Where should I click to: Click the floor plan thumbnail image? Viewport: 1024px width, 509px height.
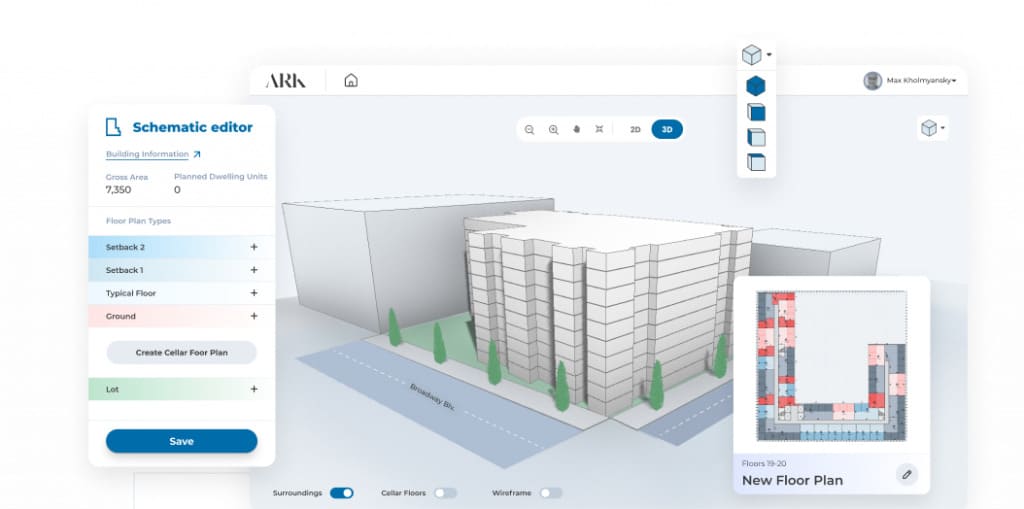click(831, 366)
